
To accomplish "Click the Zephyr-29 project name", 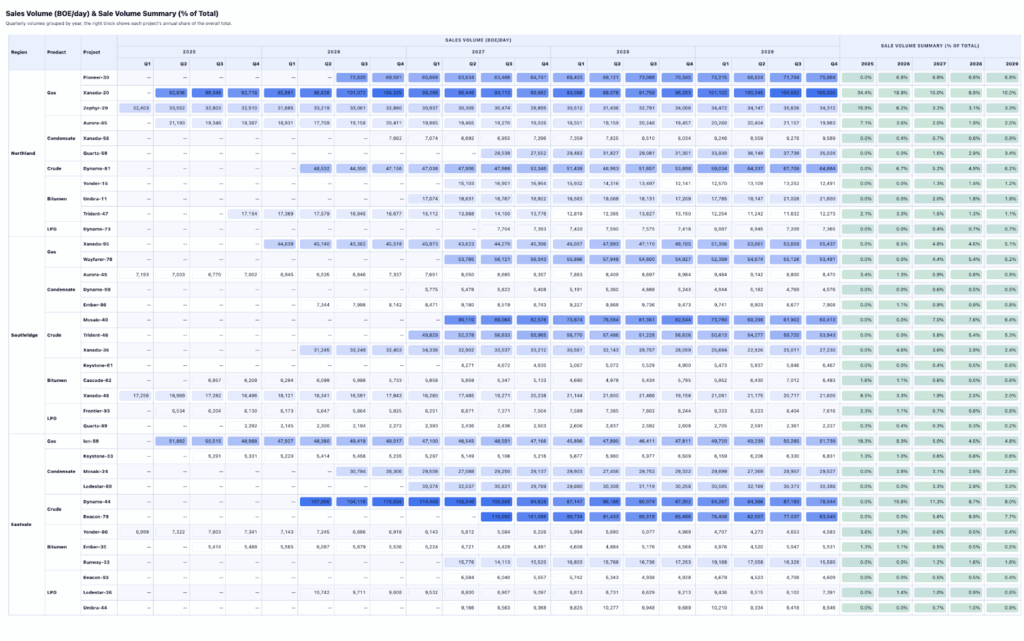I will point(96,106).
